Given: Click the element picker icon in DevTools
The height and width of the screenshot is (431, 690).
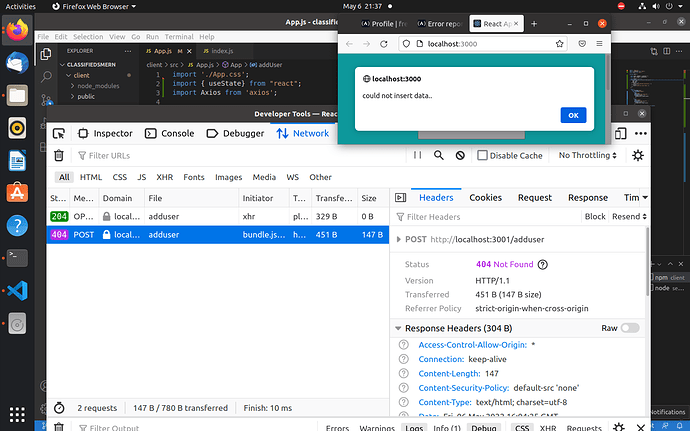Looking at the screenshot, I should [59, 133].
